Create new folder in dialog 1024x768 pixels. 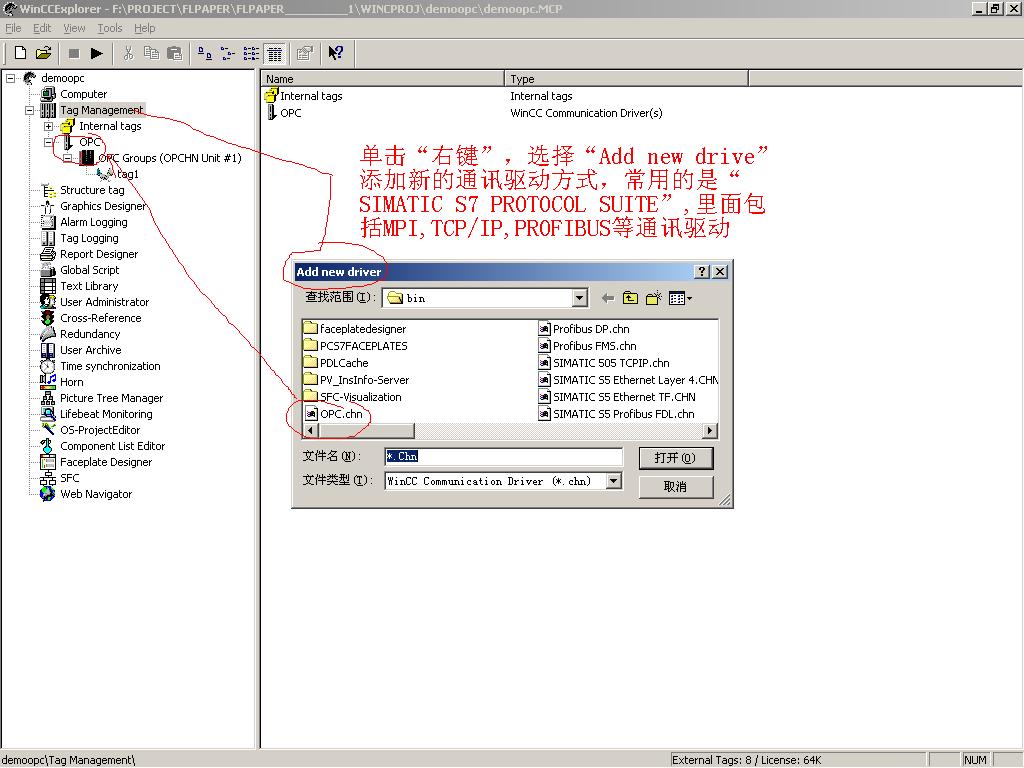click(x=653, y=298)
